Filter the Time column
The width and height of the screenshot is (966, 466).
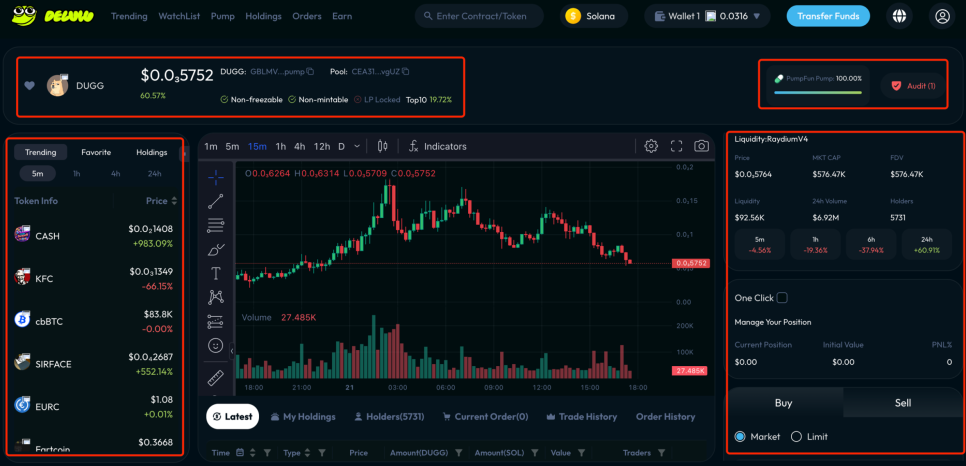pos(267,453)
